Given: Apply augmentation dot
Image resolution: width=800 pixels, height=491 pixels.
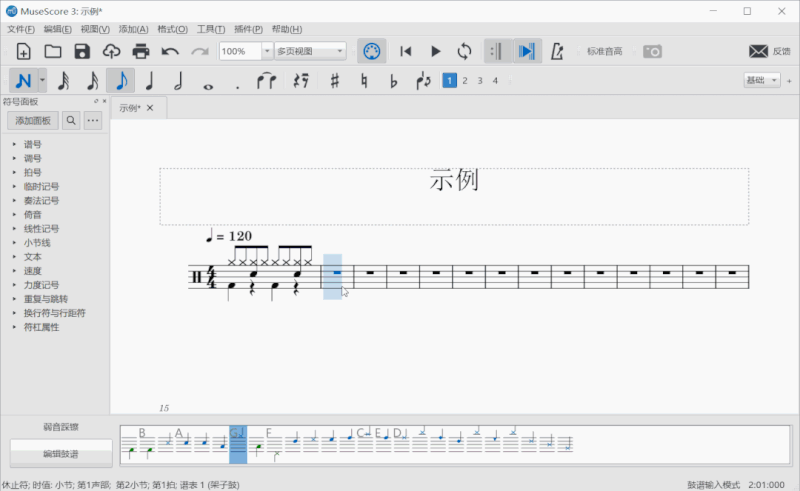Looking at the screenshot, I should (237, 87).
